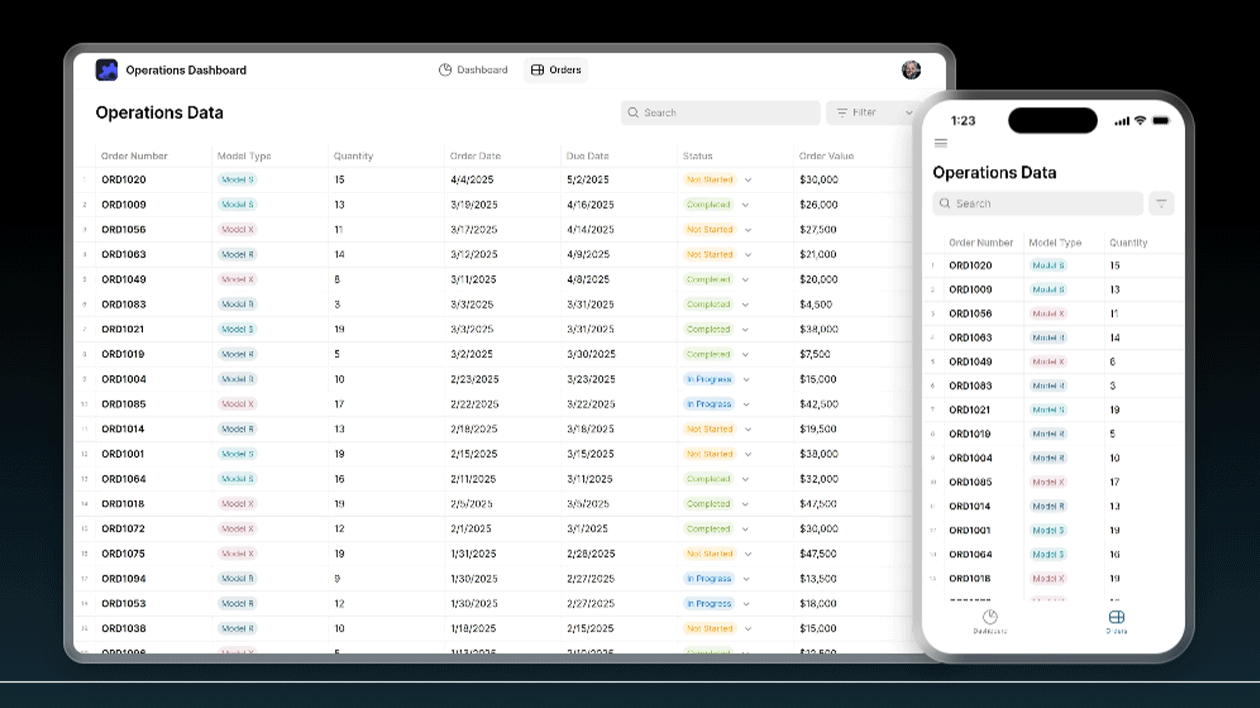The height and width of the screenshot is (708, 1260).
Task: Click the pie chart icon beside Dashboard
Action: click(x=445, y=70)
